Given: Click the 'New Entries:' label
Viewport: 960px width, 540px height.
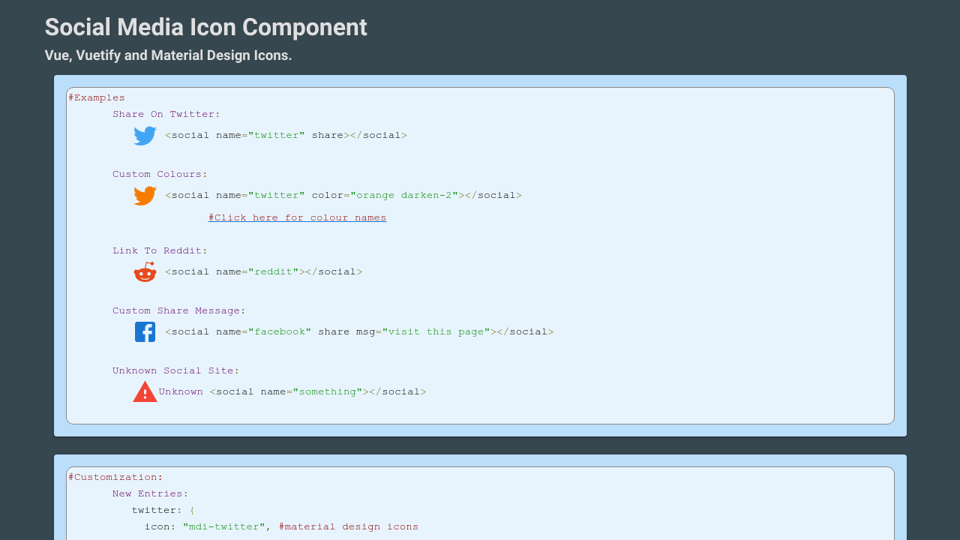Looking at the screenshot, I should (150, 493).
